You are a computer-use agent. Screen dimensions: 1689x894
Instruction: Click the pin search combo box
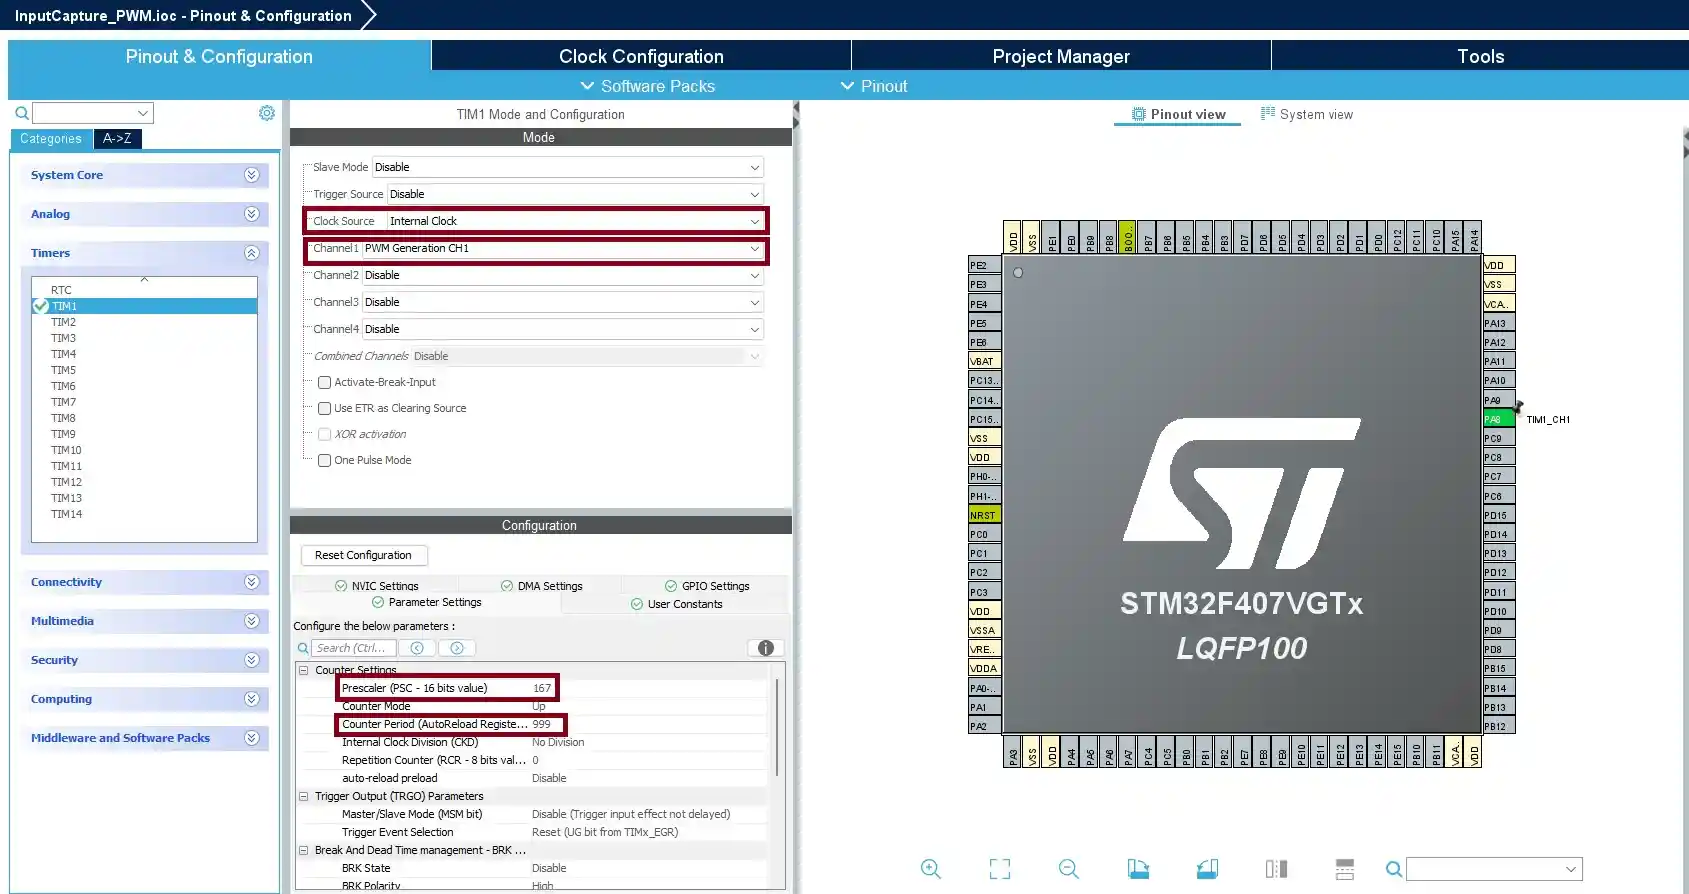(1494, 869)
